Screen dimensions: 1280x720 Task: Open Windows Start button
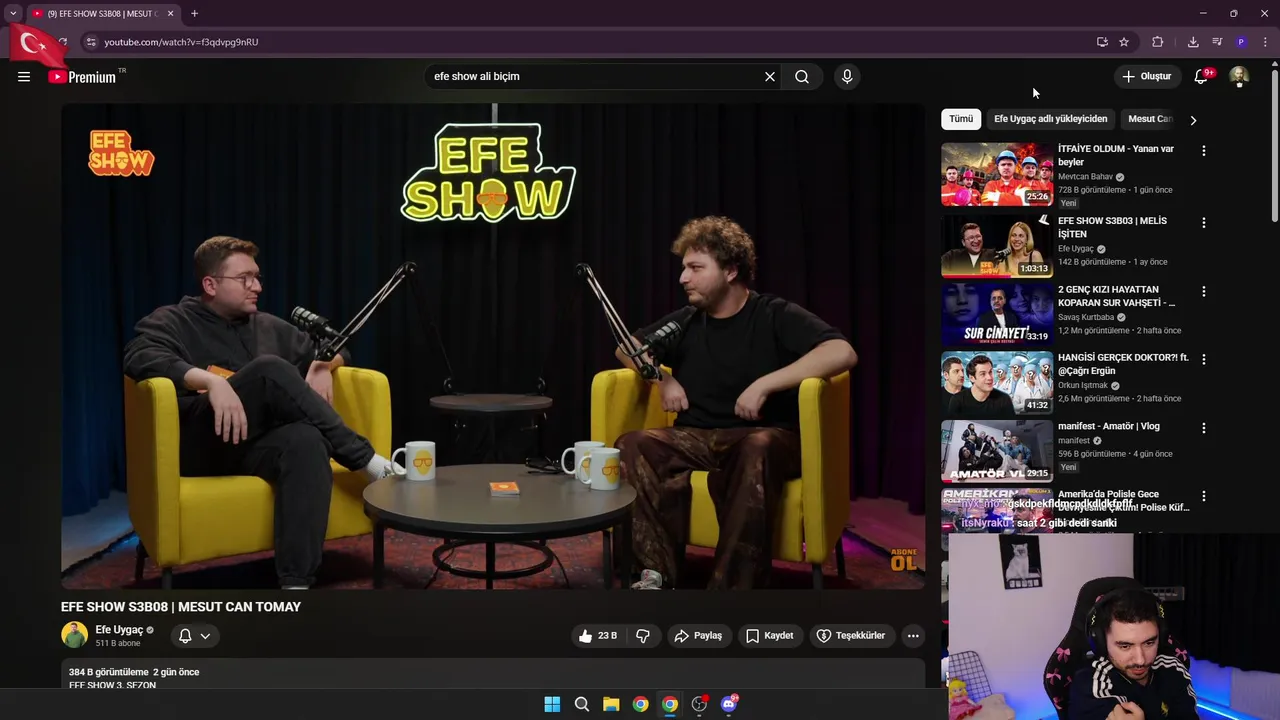(x=552, y=704)
